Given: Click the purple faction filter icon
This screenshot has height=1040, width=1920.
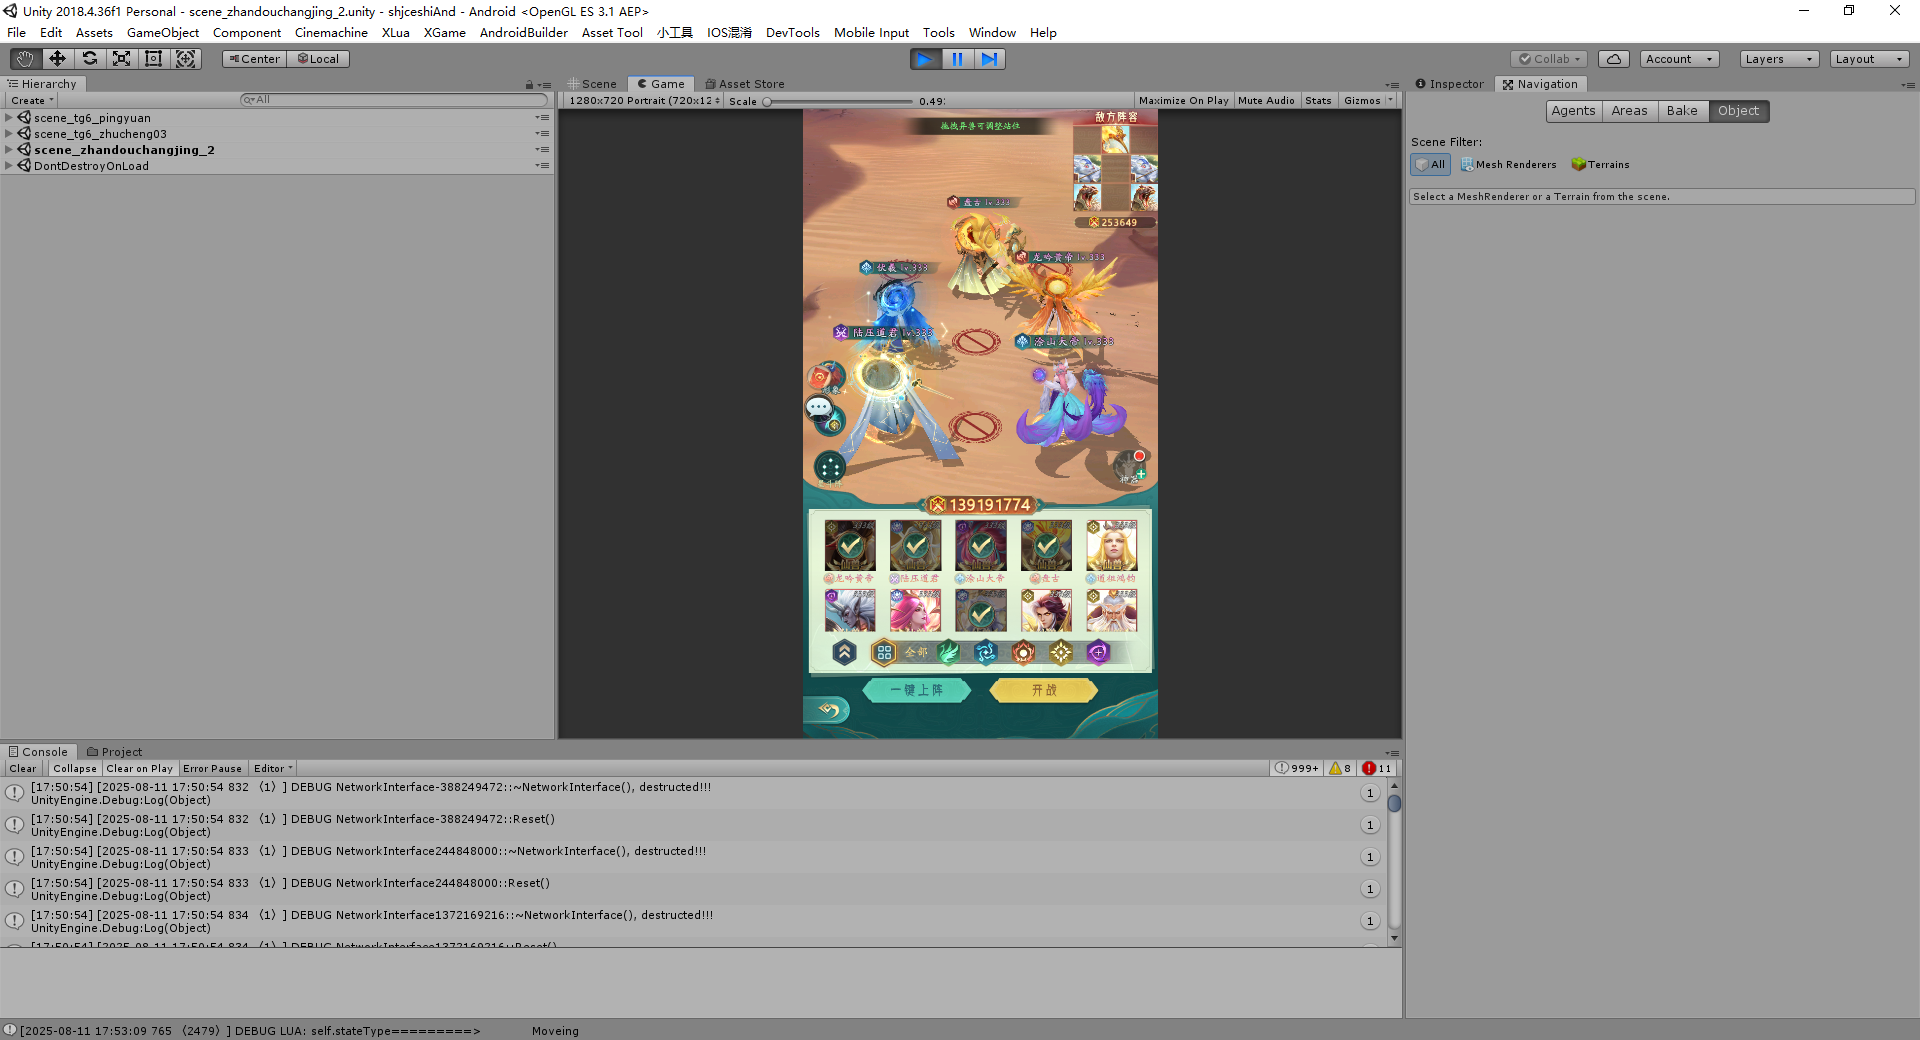Looking at the screenshot, I should tap(1098, 653).
